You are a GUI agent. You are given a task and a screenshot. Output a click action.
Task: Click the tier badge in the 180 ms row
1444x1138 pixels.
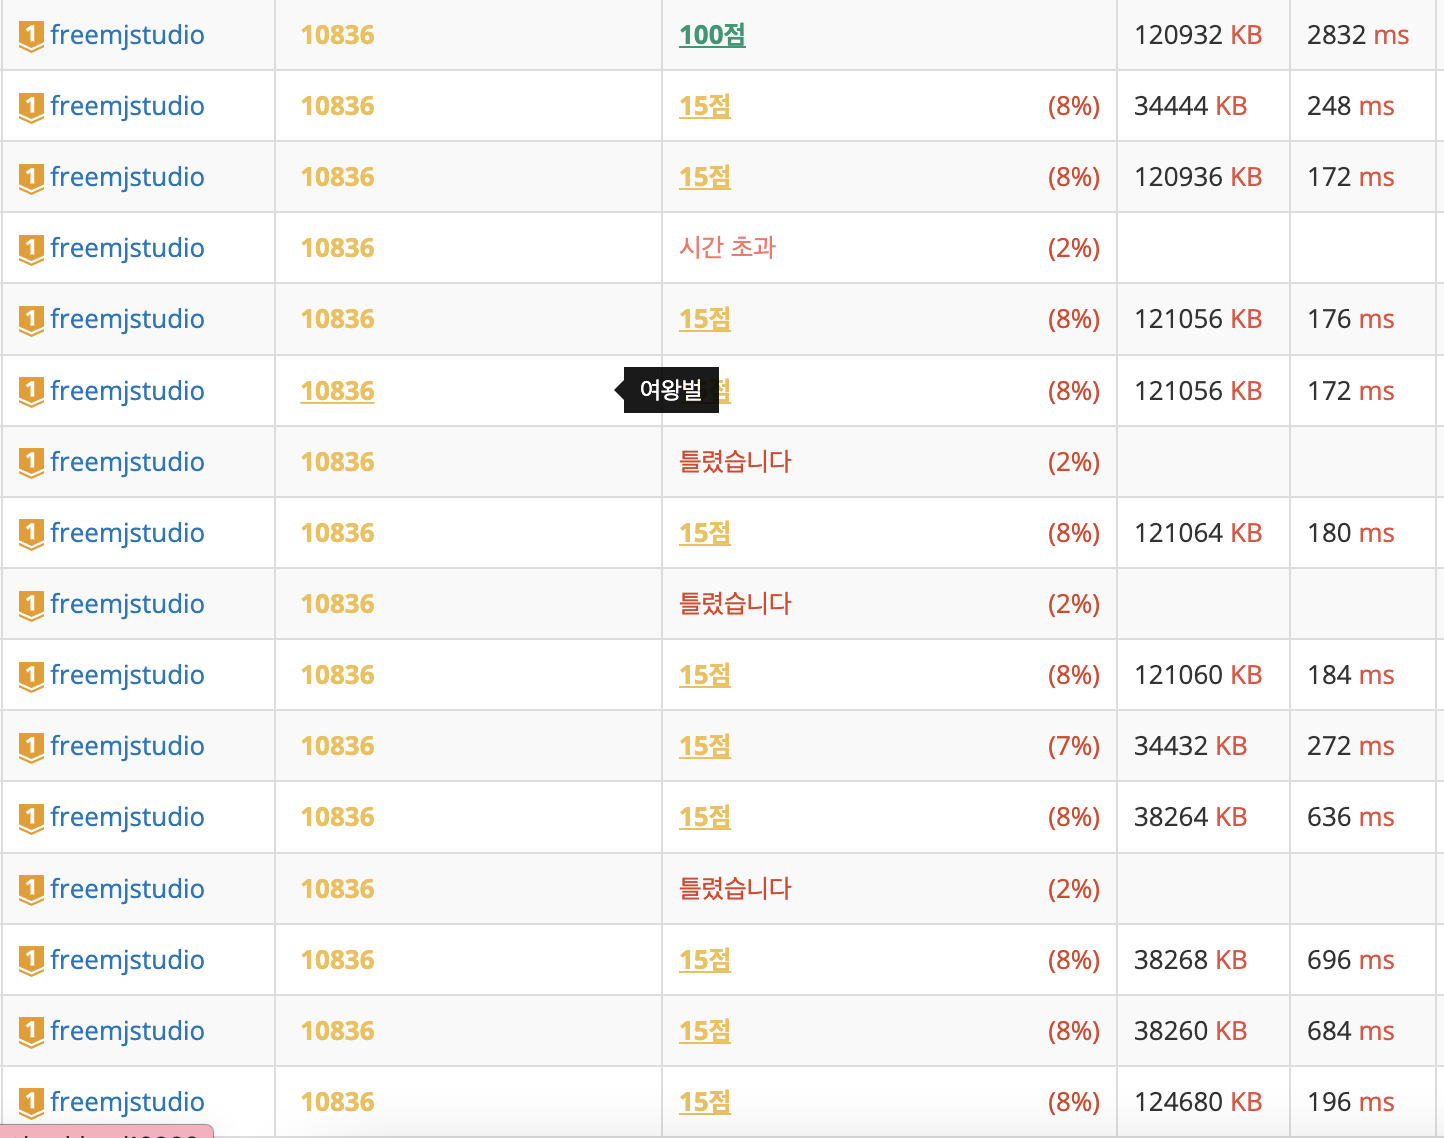[31, 534]
